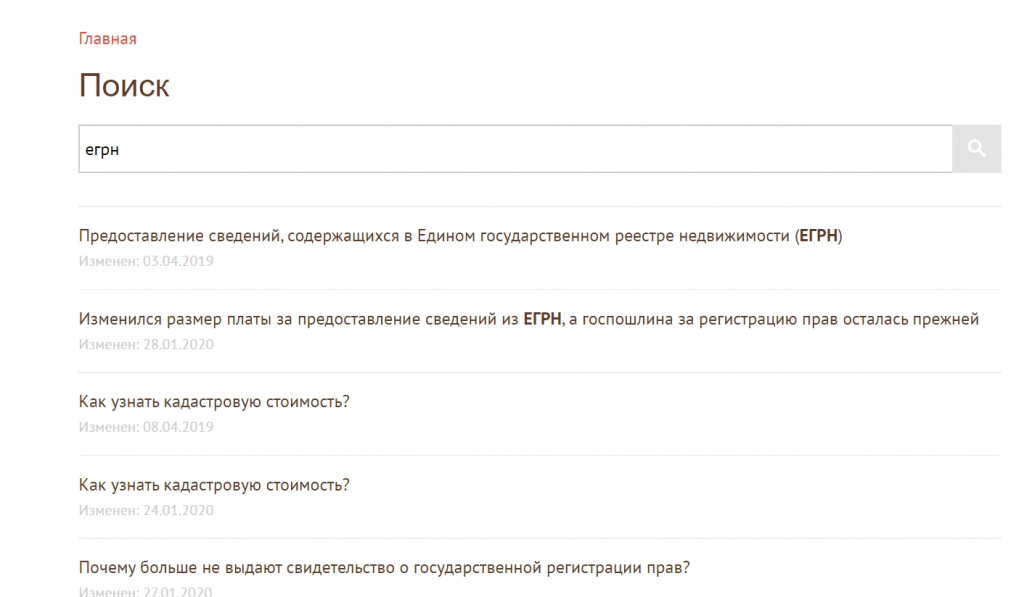The height and width of the screenshot is (597, 1024).
Task: Open Как узнать кадастровую стоимость dated 24.01.2020
Action: [214, 485]
